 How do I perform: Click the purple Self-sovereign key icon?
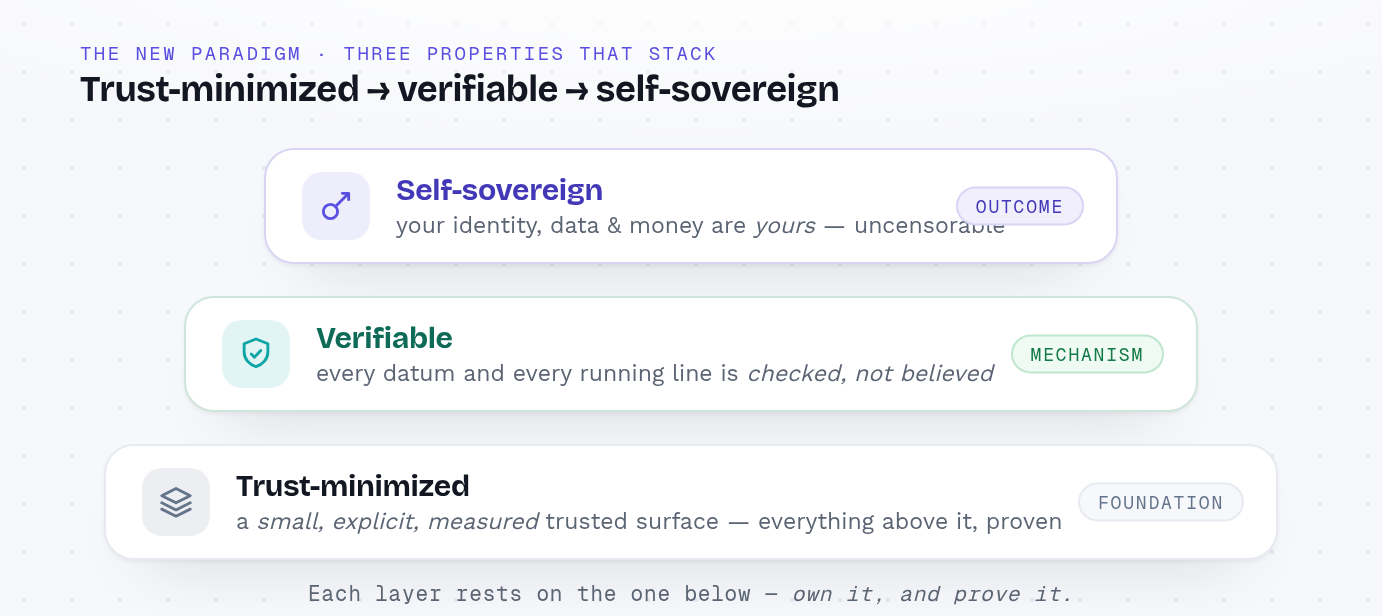336,206
